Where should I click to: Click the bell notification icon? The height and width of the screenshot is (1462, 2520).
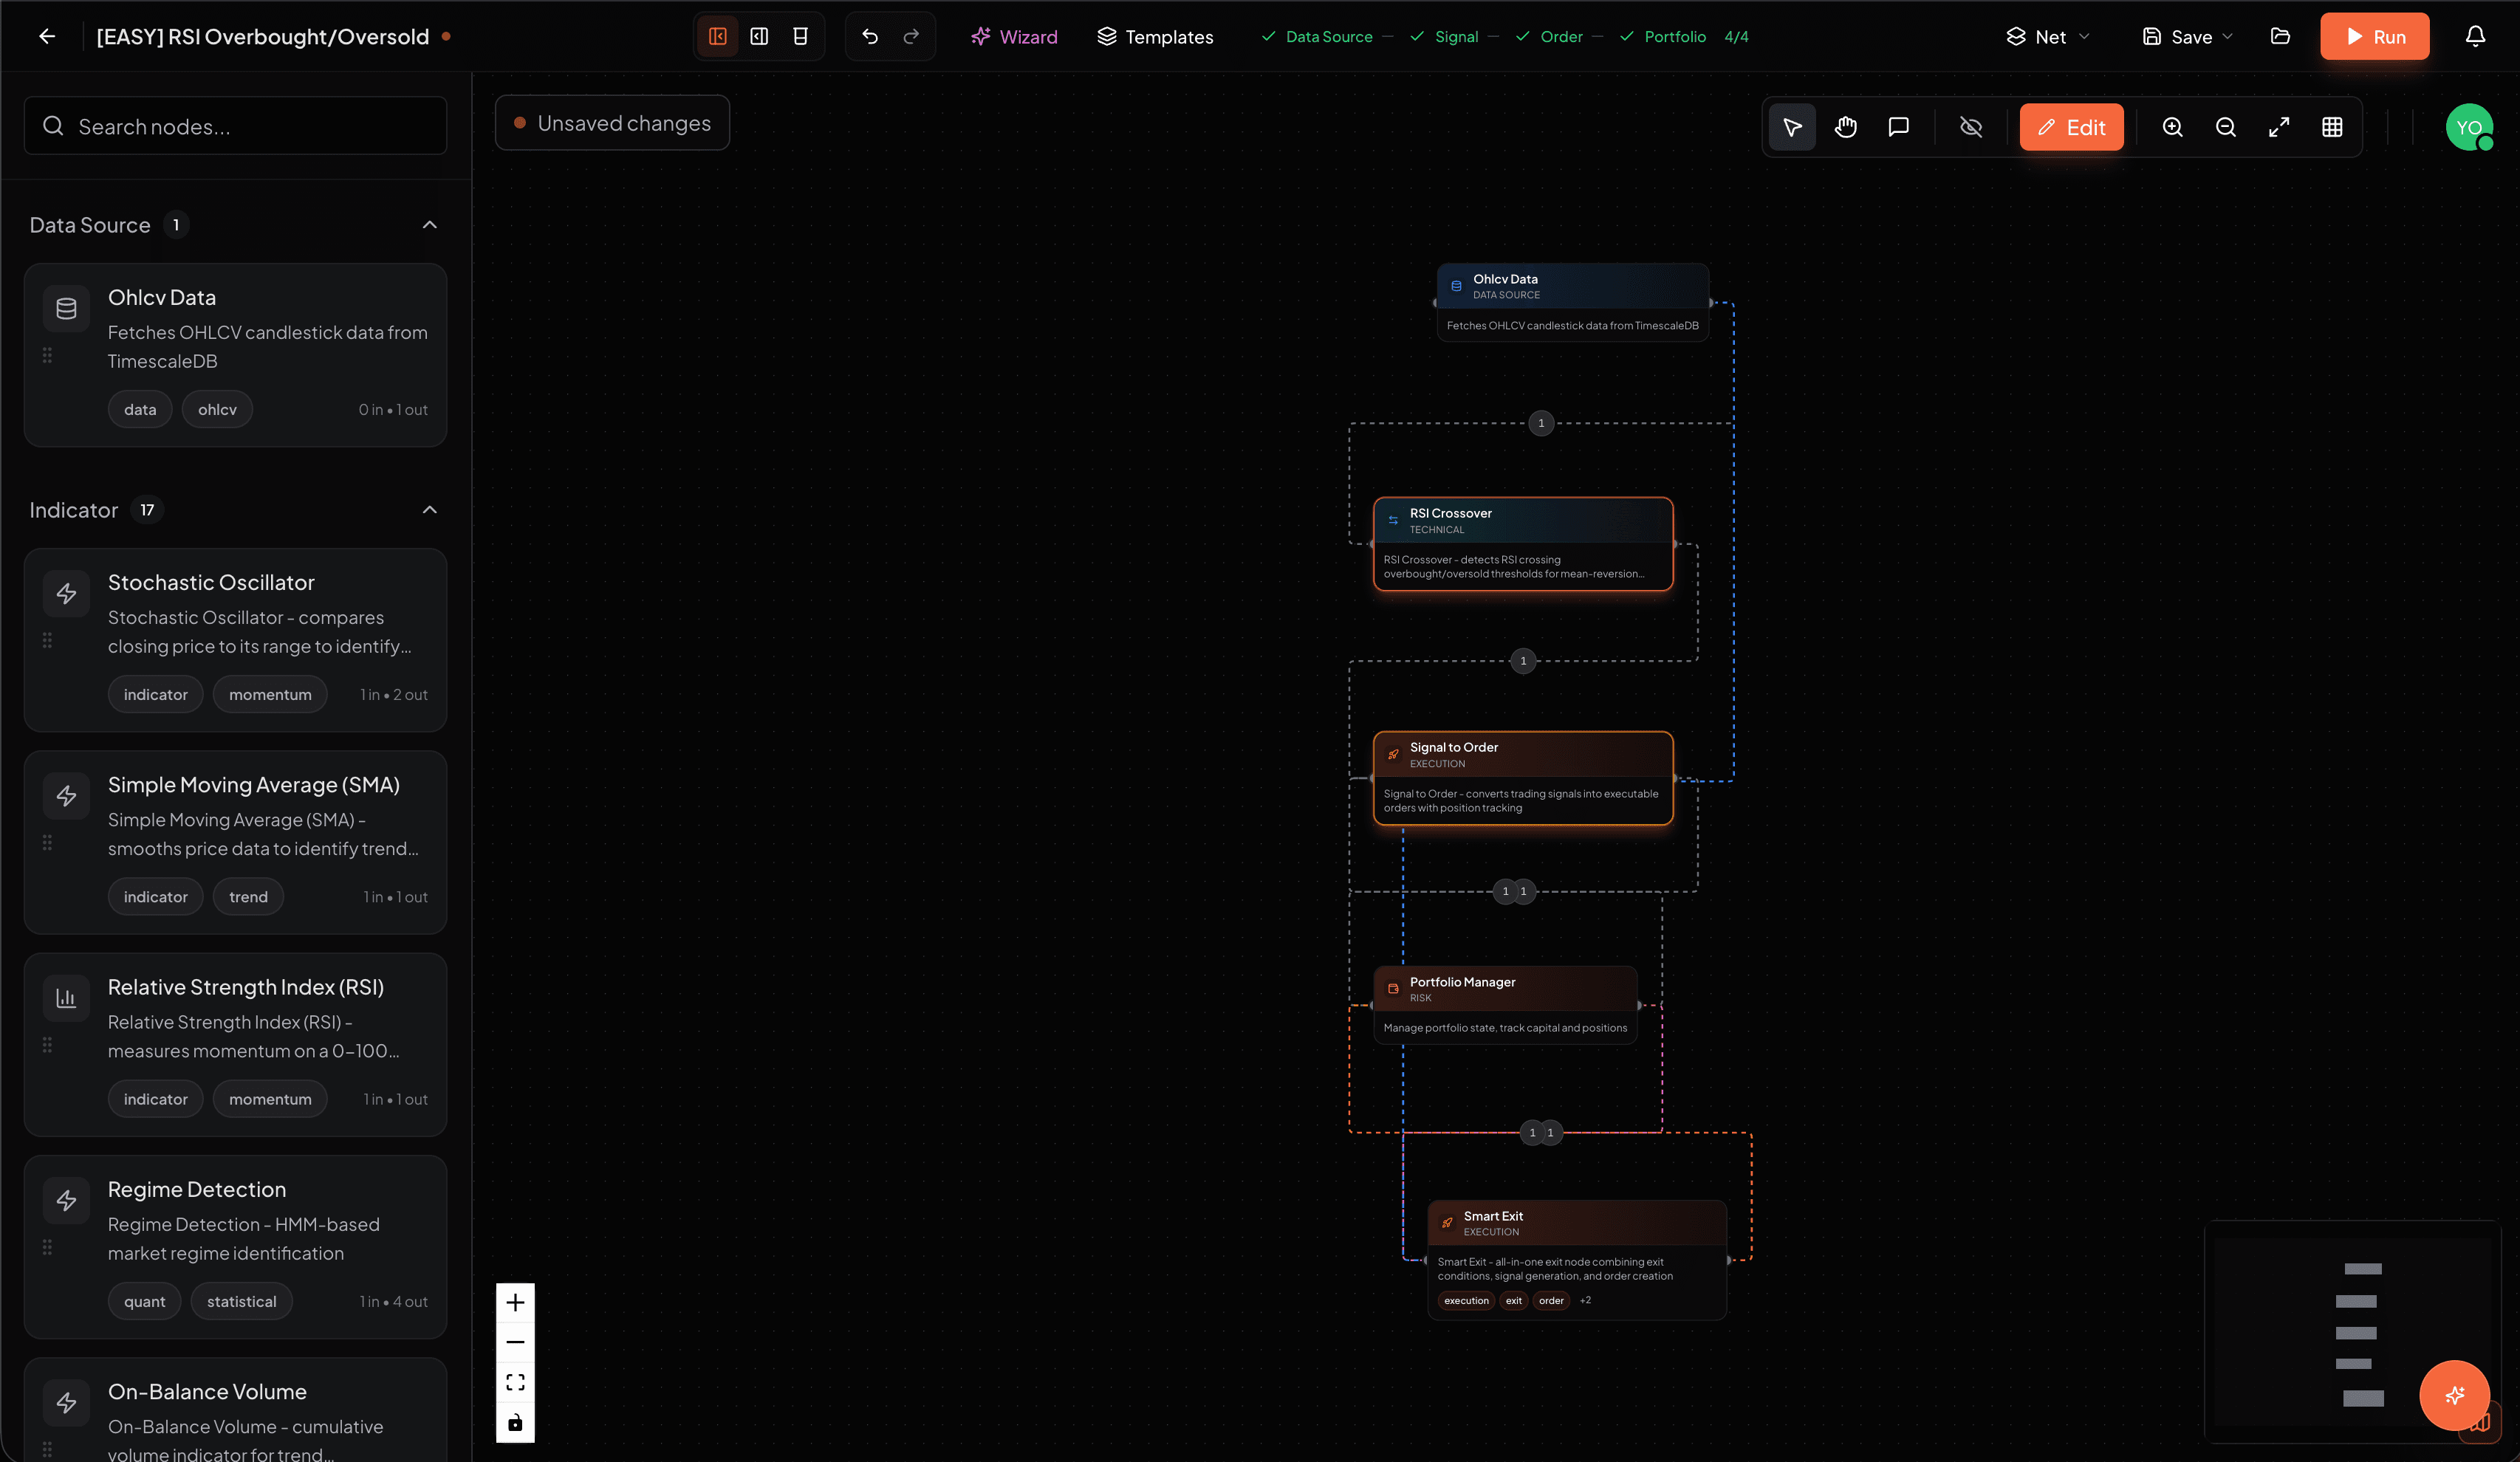[2475, 36]
